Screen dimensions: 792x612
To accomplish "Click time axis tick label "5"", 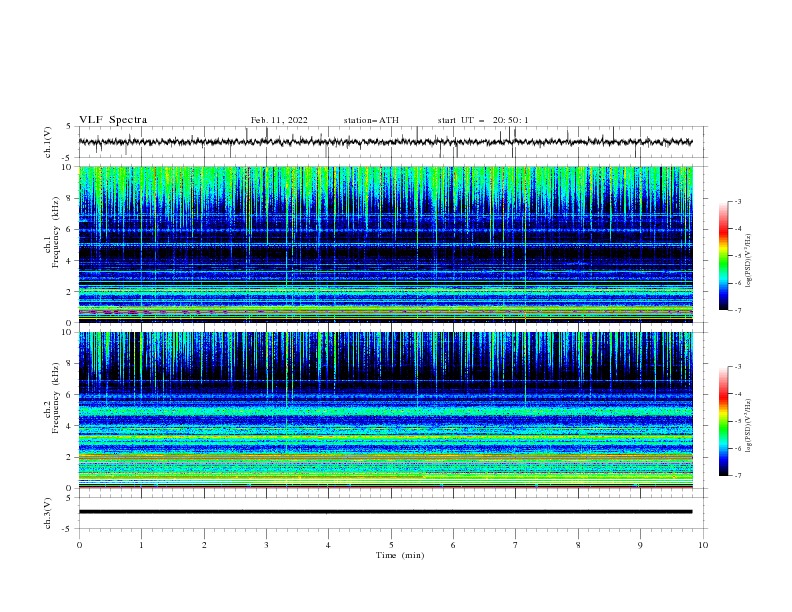I will (x=391, y=545).
